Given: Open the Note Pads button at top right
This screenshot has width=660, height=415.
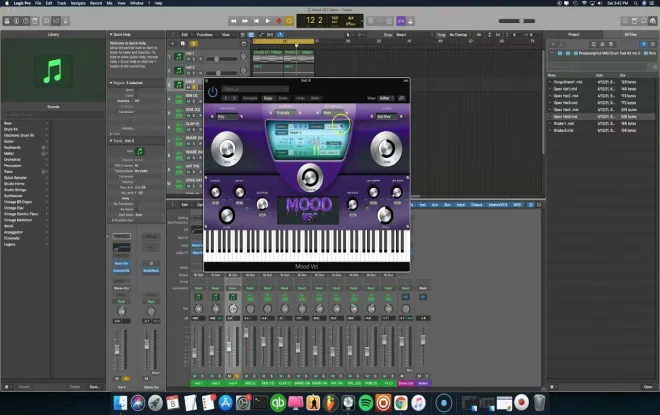Looking at the screenshot, I should [634, 21].
